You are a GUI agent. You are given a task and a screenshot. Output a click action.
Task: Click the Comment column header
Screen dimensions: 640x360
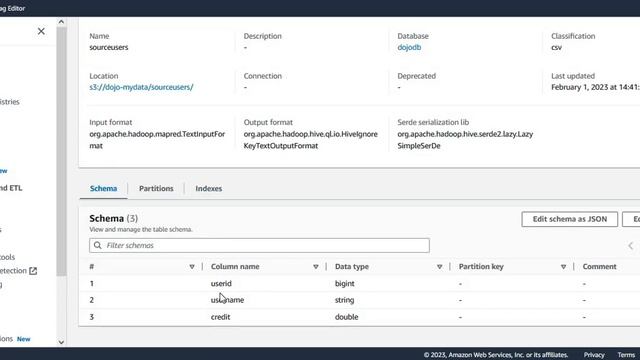(x=600, y=267)
